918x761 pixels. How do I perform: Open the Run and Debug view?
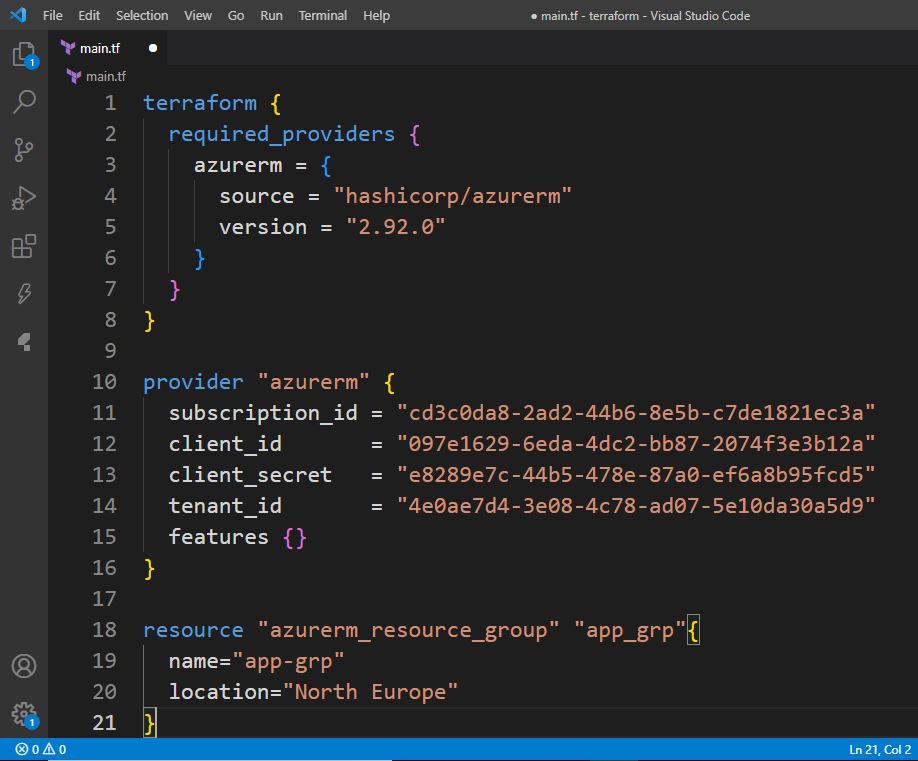point(23,198)
